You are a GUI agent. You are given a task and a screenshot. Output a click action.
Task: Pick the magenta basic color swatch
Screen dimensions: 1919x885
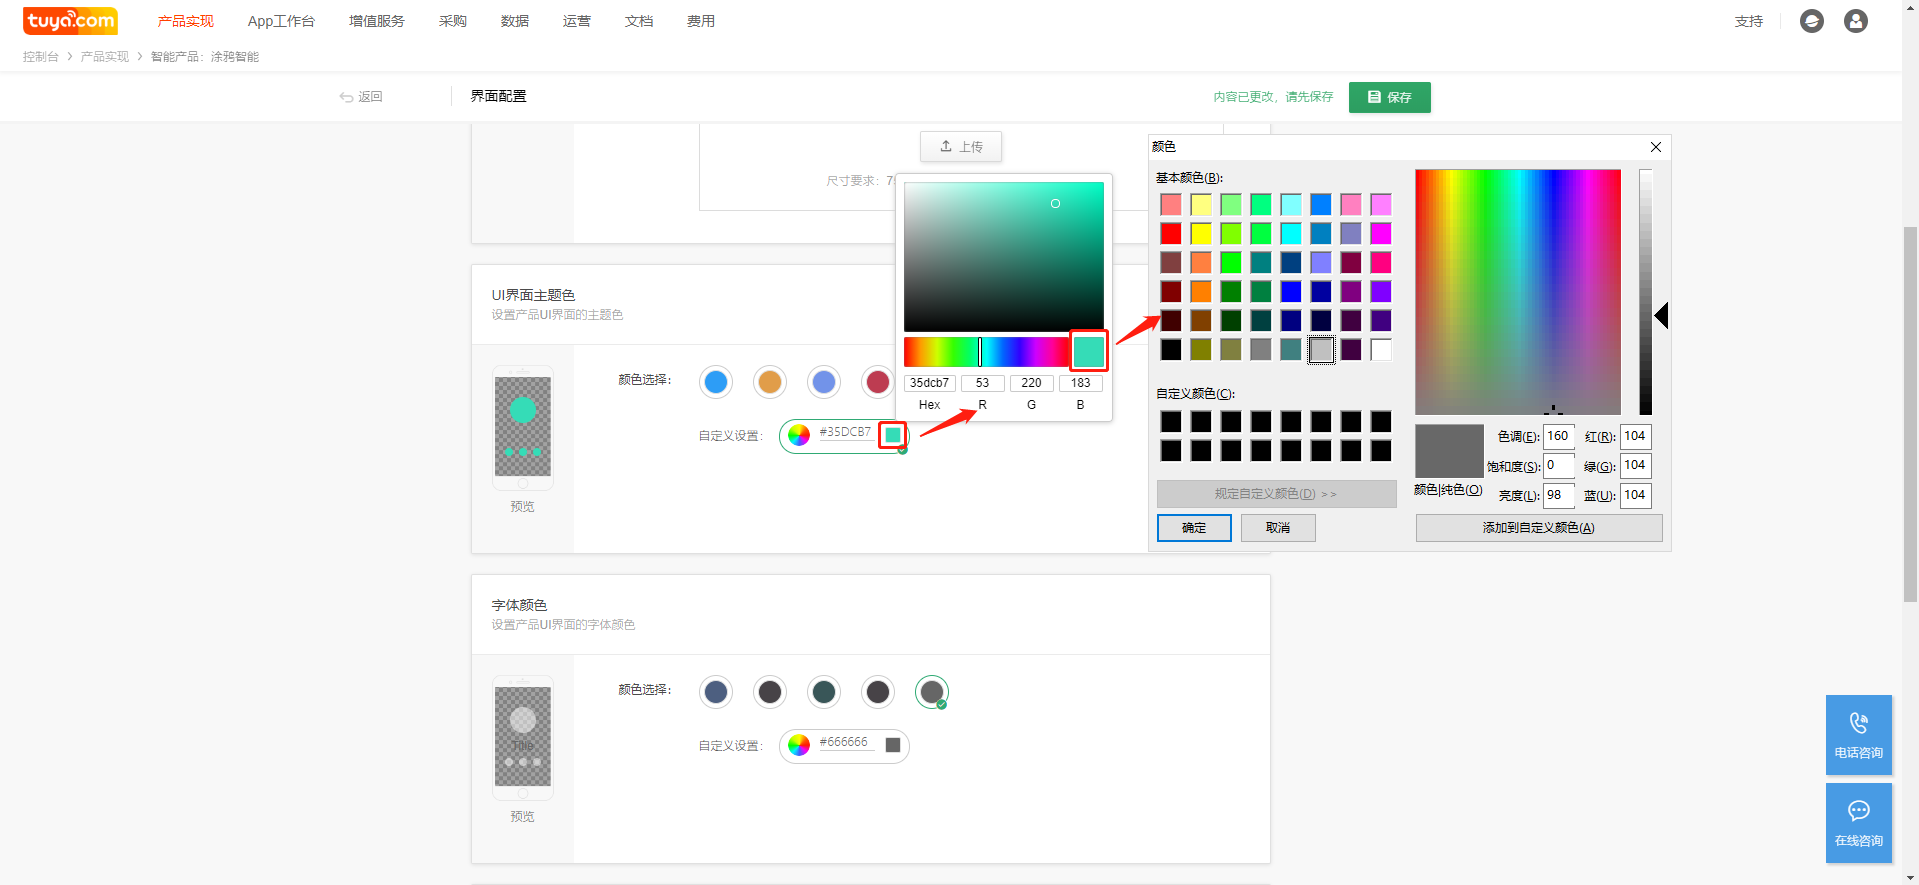click(x=1381, y=233)
